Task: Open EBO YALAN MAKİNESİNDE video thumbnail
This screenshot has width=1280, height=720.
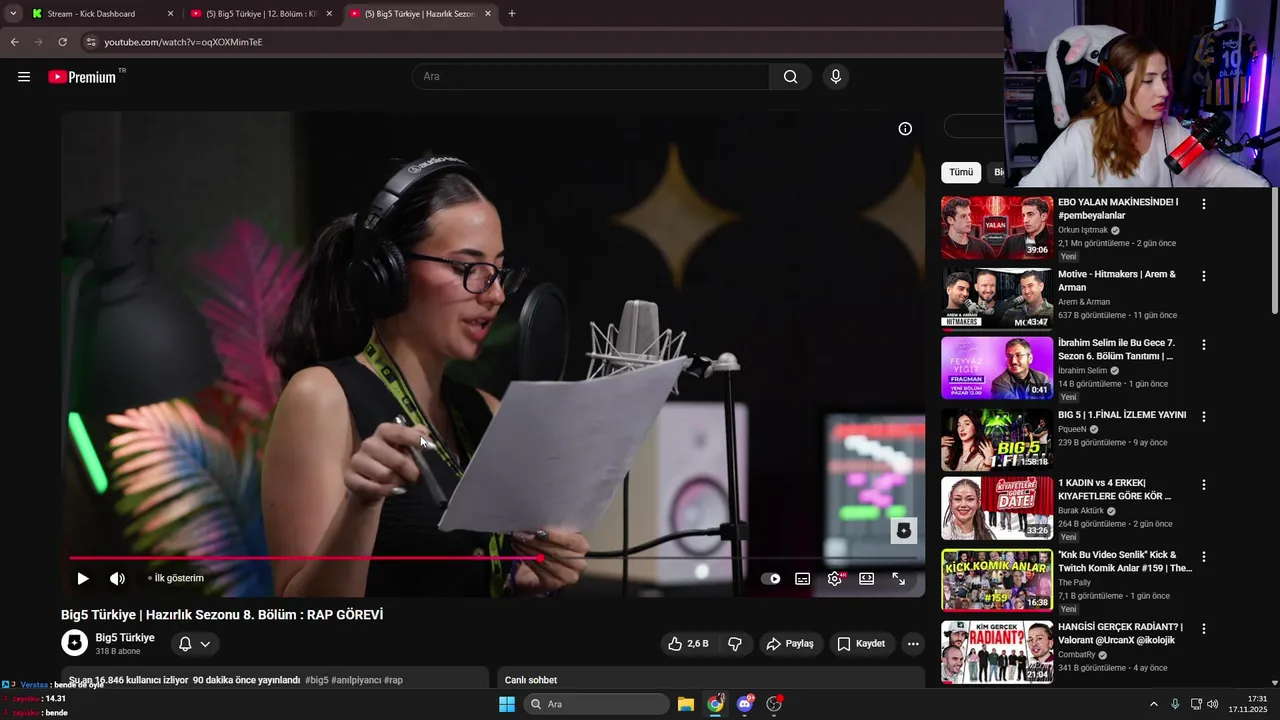Action: point(997,228)
